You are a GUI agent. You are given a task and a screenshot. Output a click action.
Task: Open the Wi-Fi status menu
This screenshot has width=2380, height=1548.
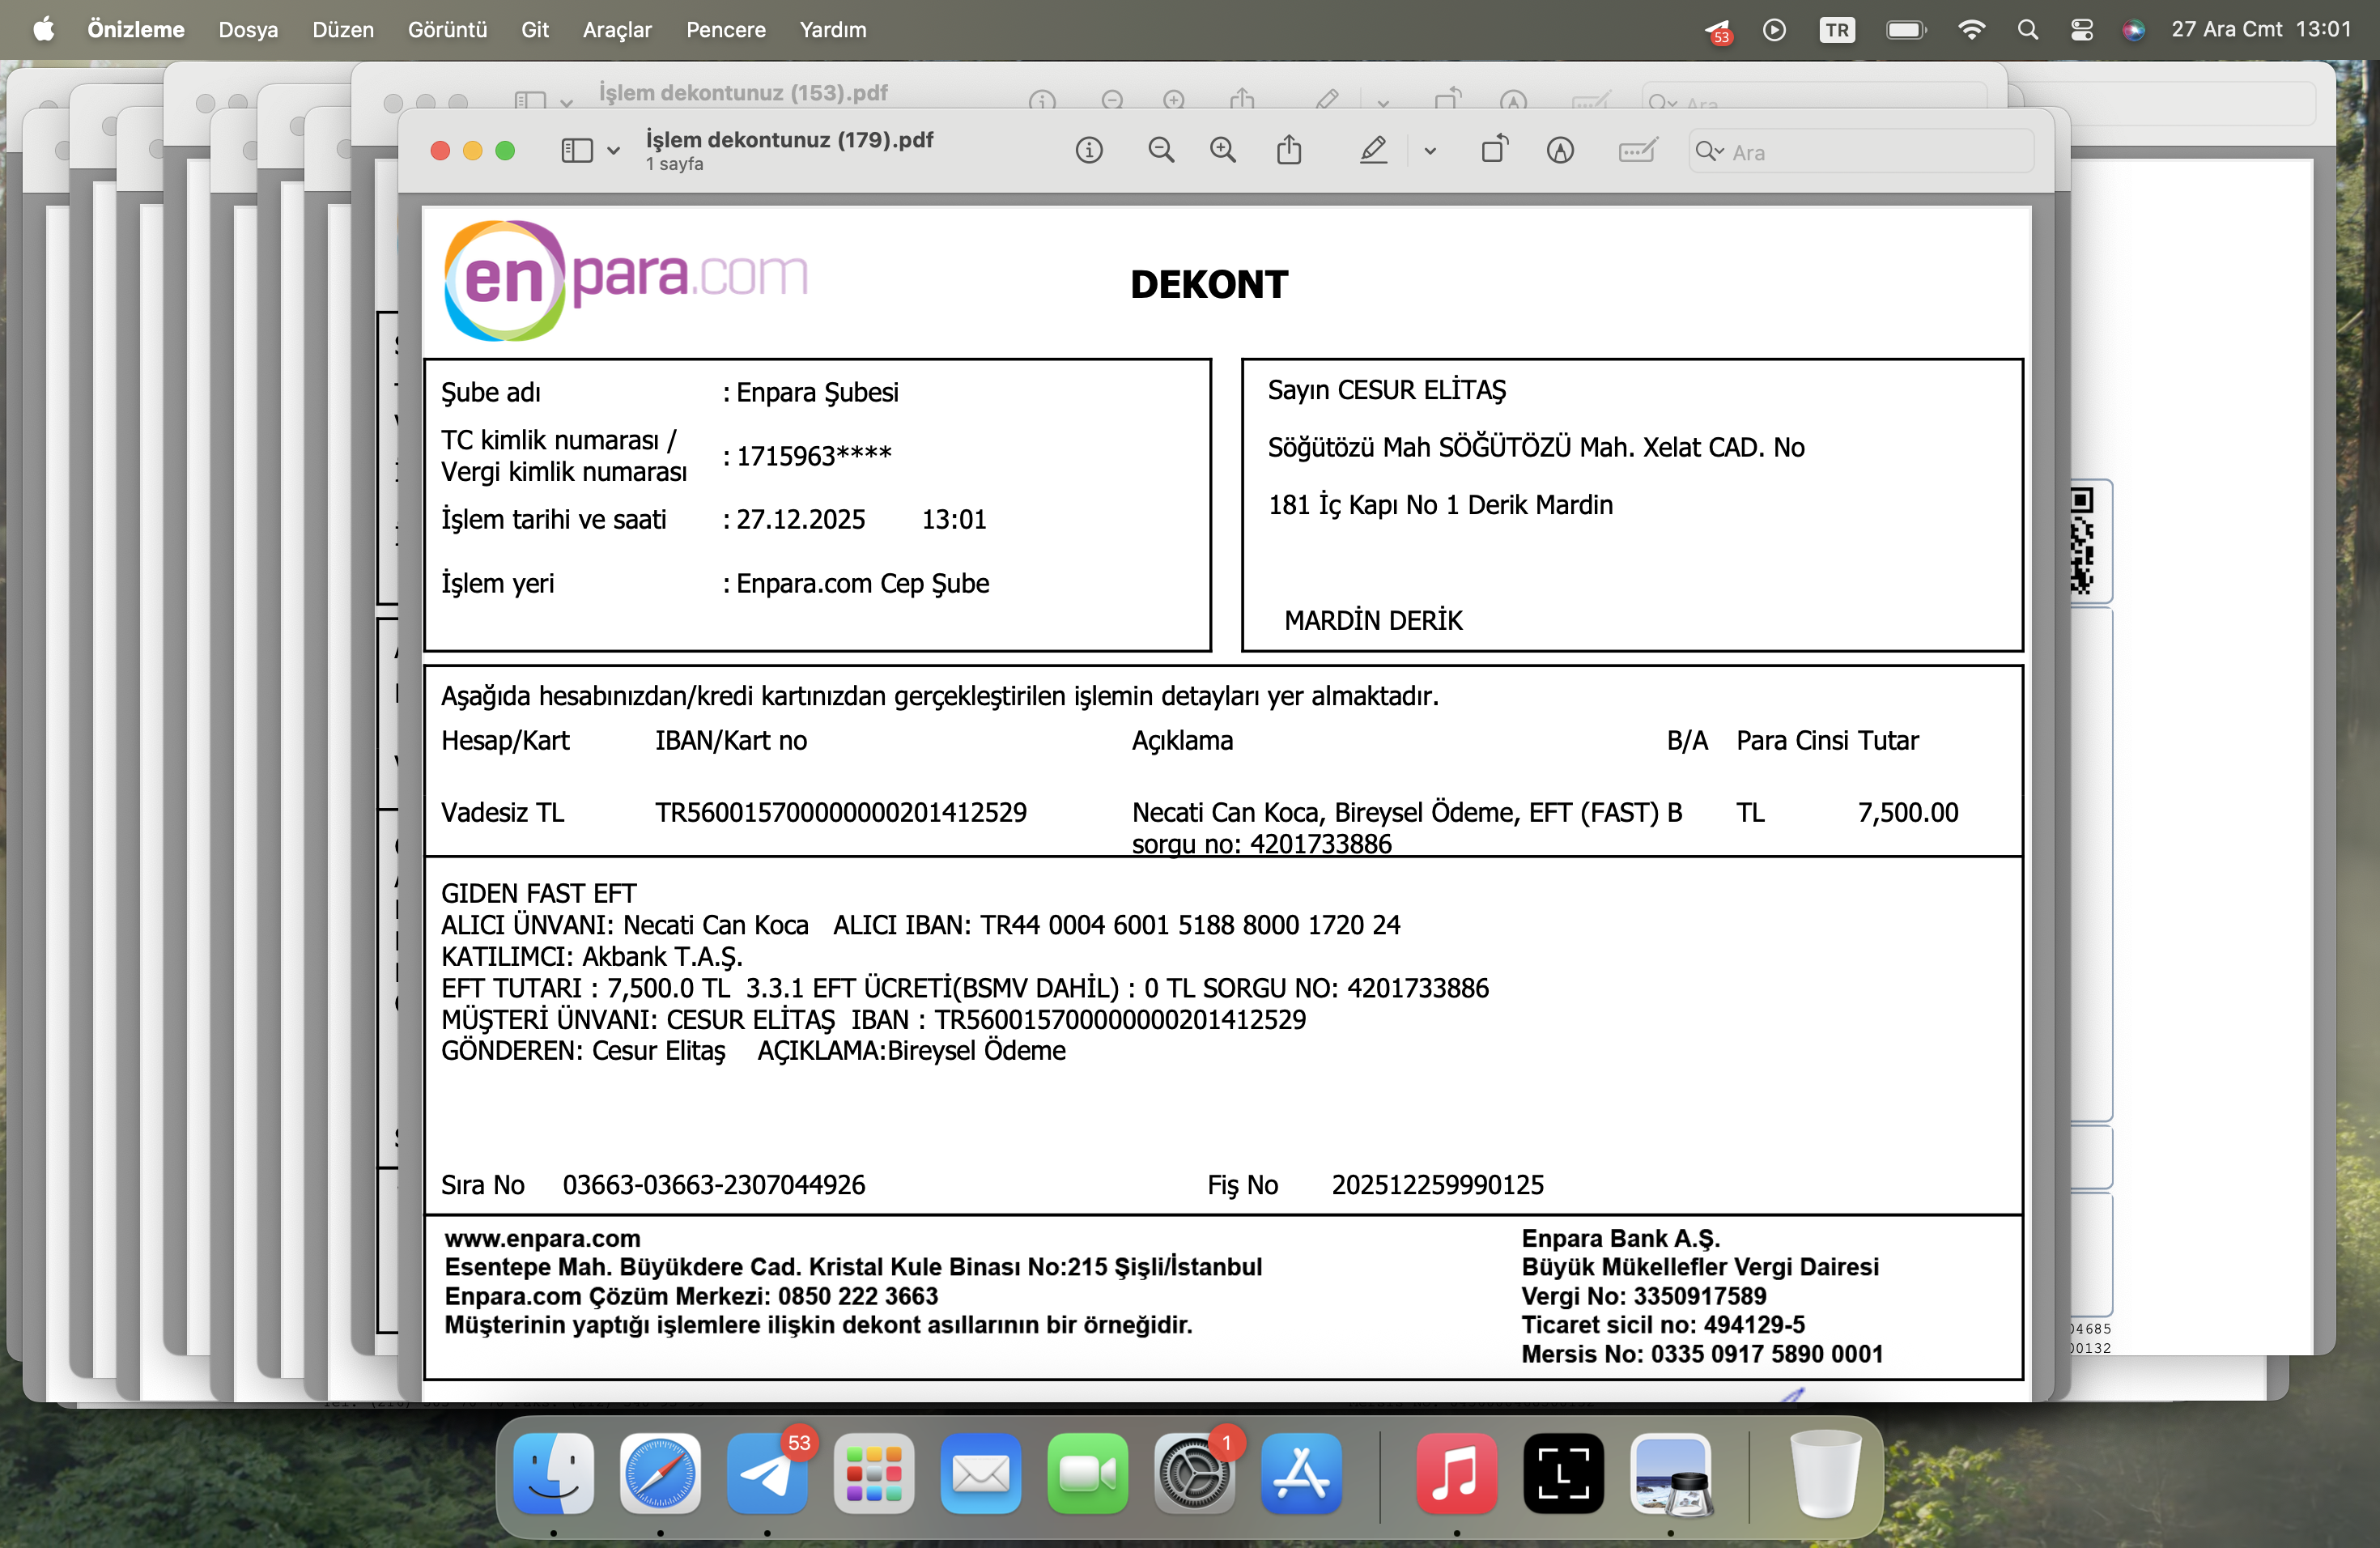click(1971, 30)
